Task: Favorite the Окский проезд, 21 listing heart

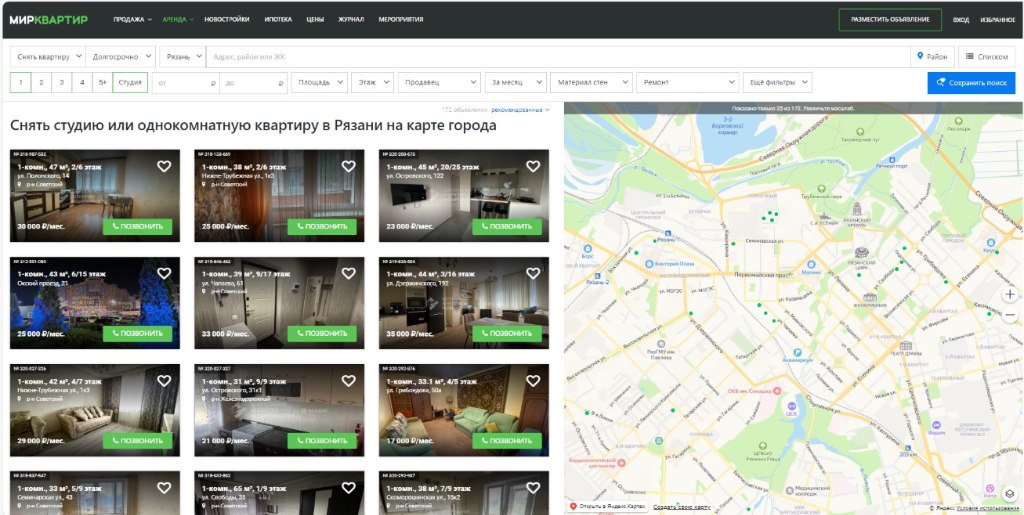Action: tap(164, 273)
